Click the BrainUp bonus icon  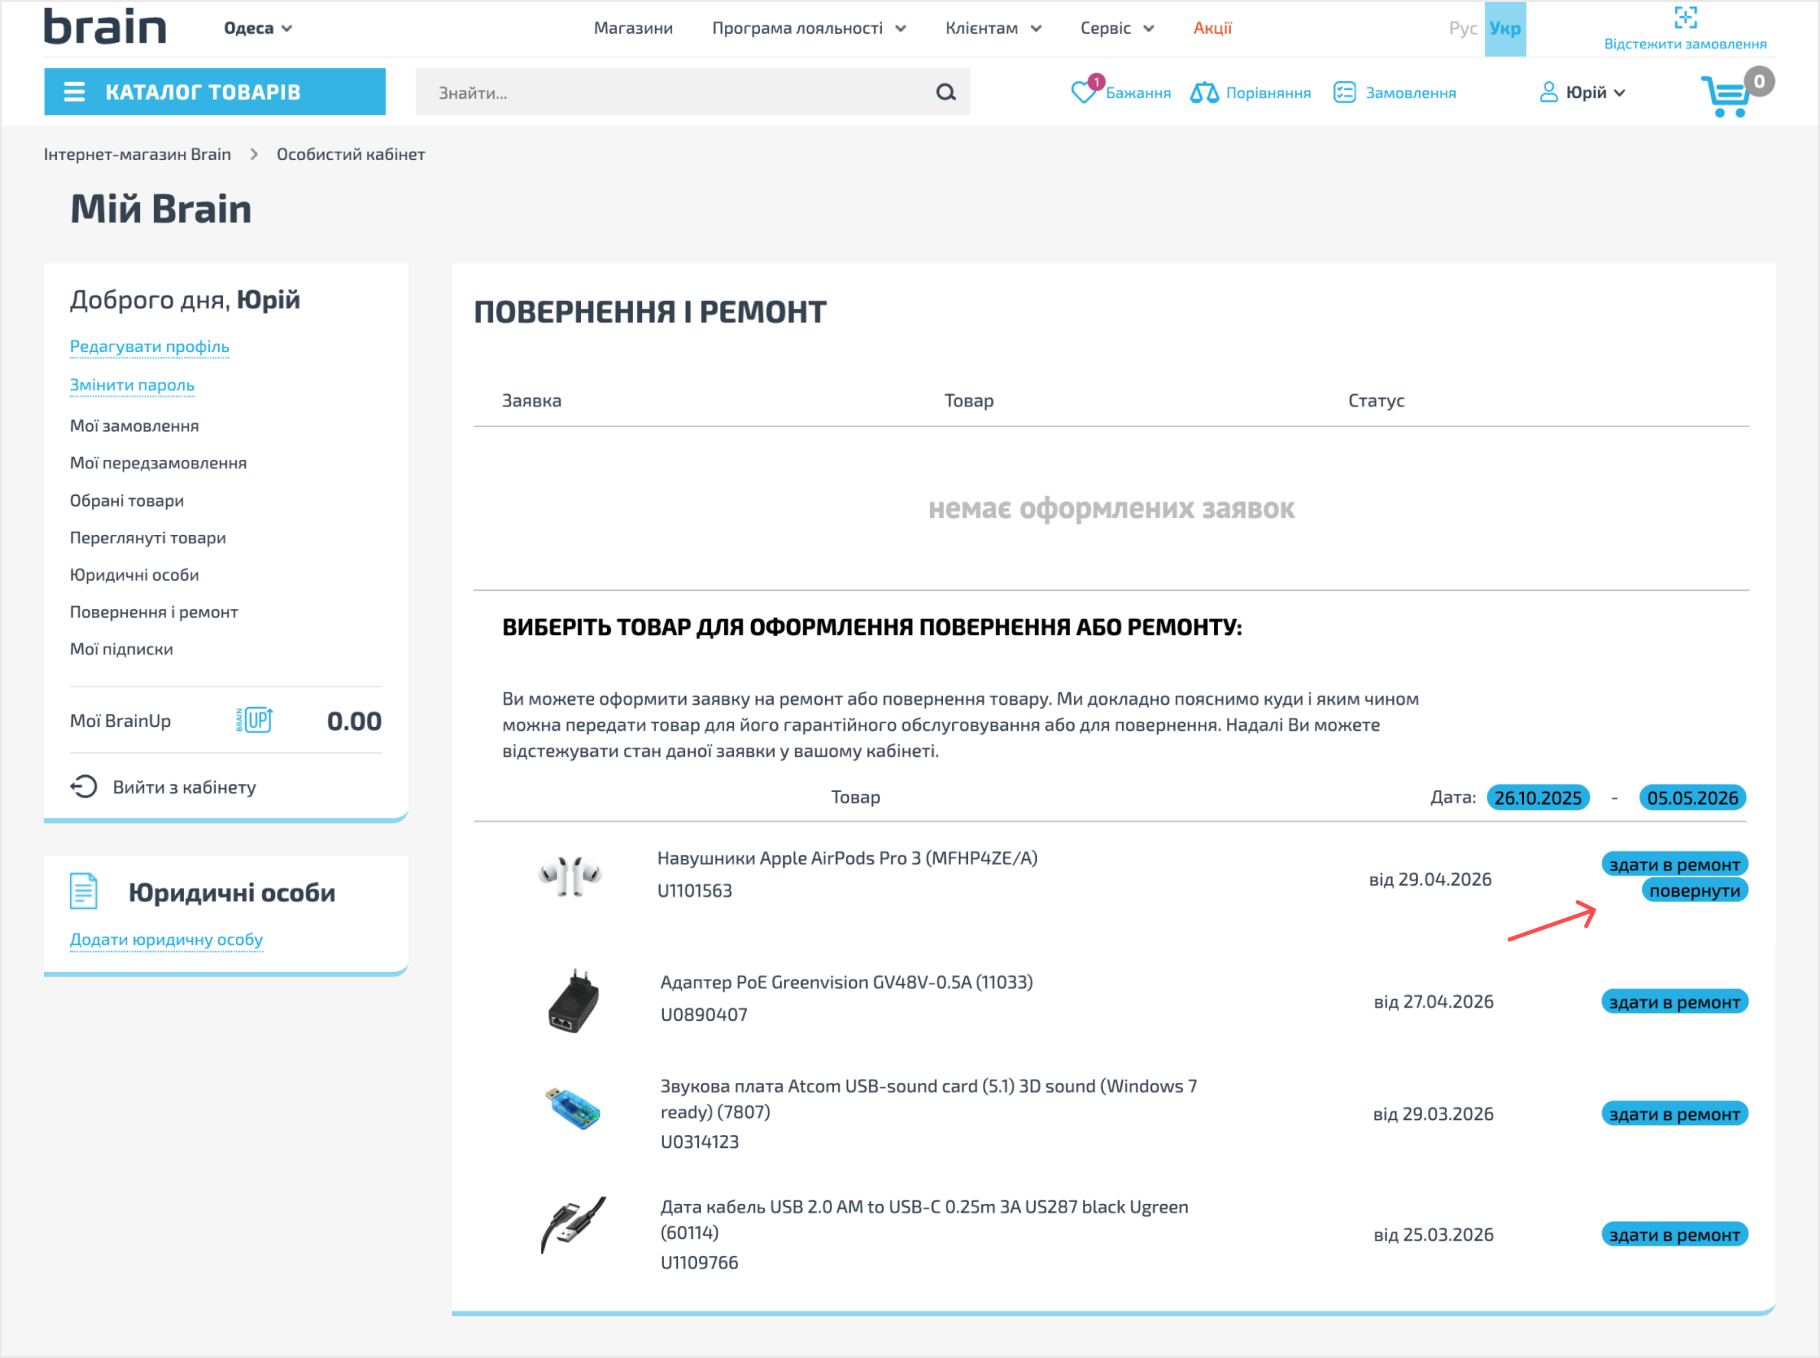[254, 720]
